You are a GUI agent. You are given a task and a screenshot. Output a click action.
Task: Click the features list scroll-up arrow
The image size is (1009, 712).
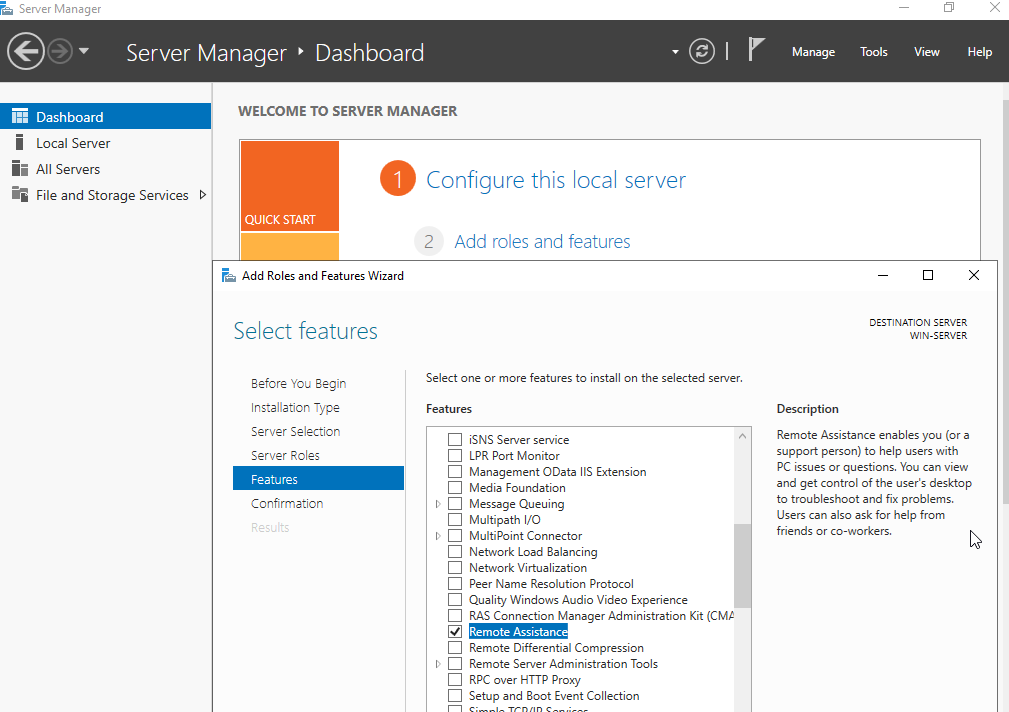point(742,436)
